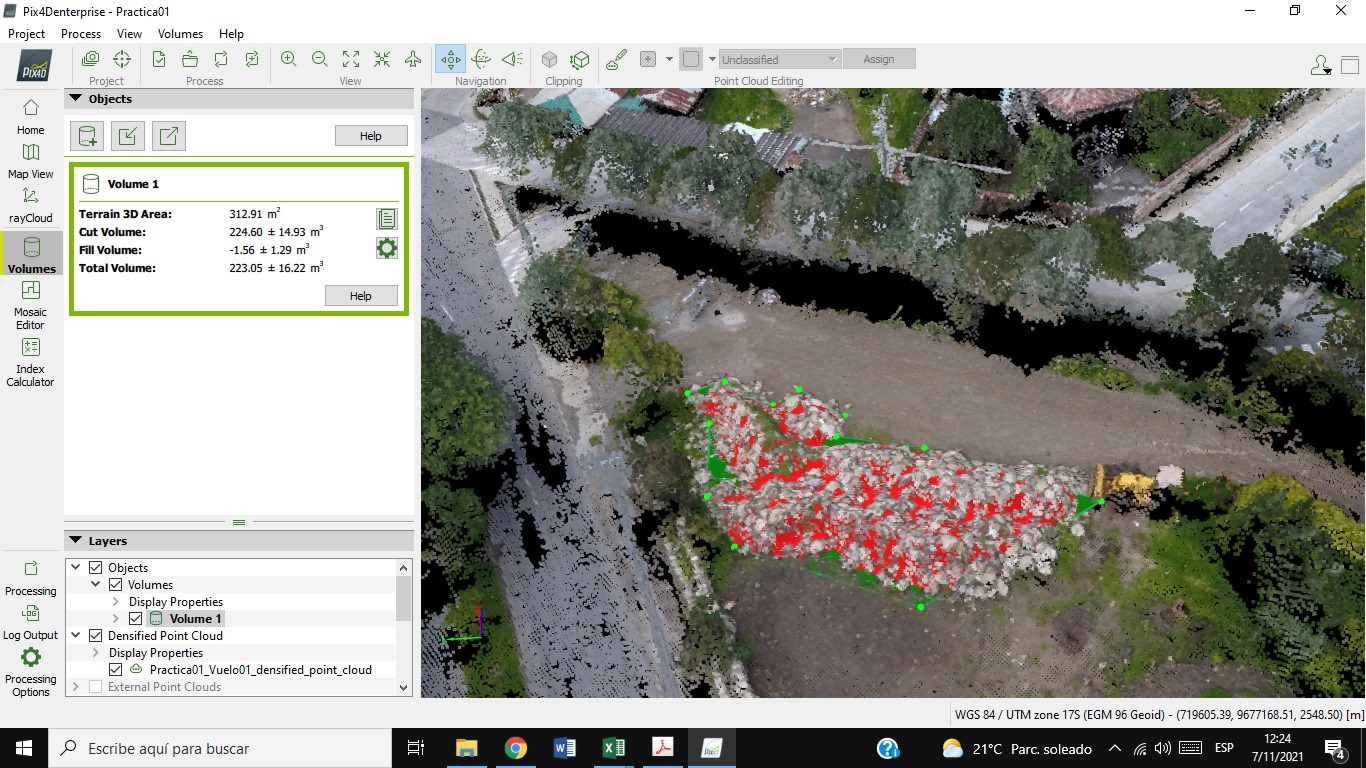Image resolution: width=1366 pixels, height=768 pixels.
Task: Open the Unclassified point group dropdown
Action: tap(779, 59)
